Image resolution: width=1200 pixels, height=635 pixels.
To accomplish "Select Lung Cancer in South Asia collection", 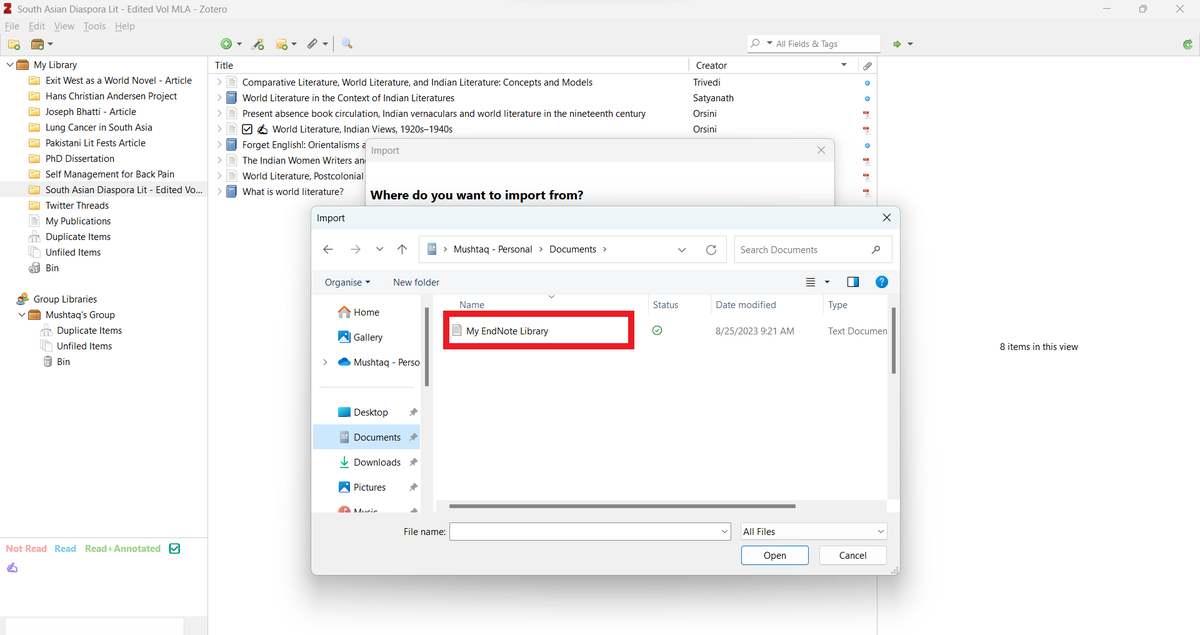I will tap(99, 127).
